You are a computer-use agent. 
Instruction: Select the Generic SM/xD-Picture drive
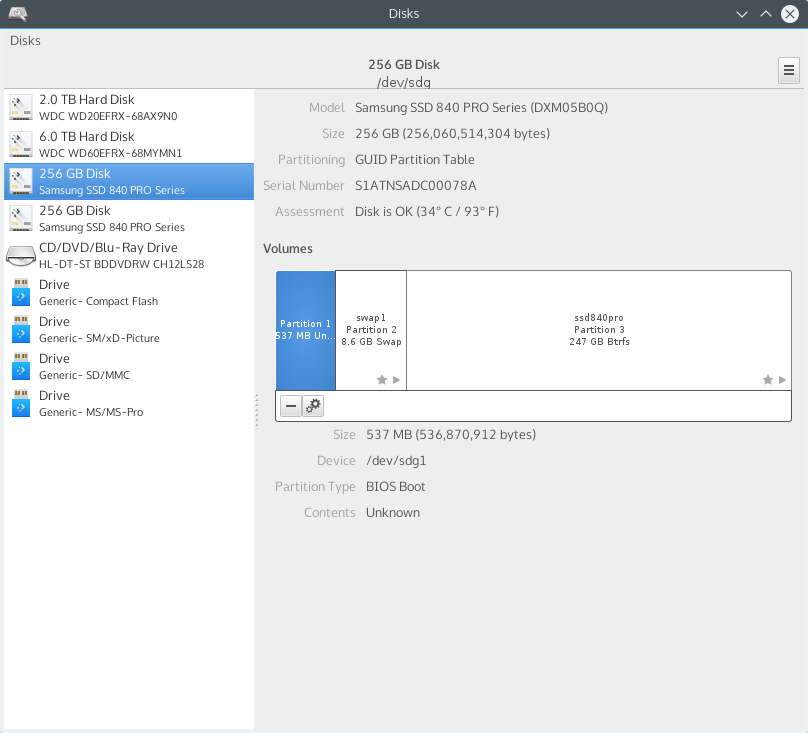tap(129, 329)
